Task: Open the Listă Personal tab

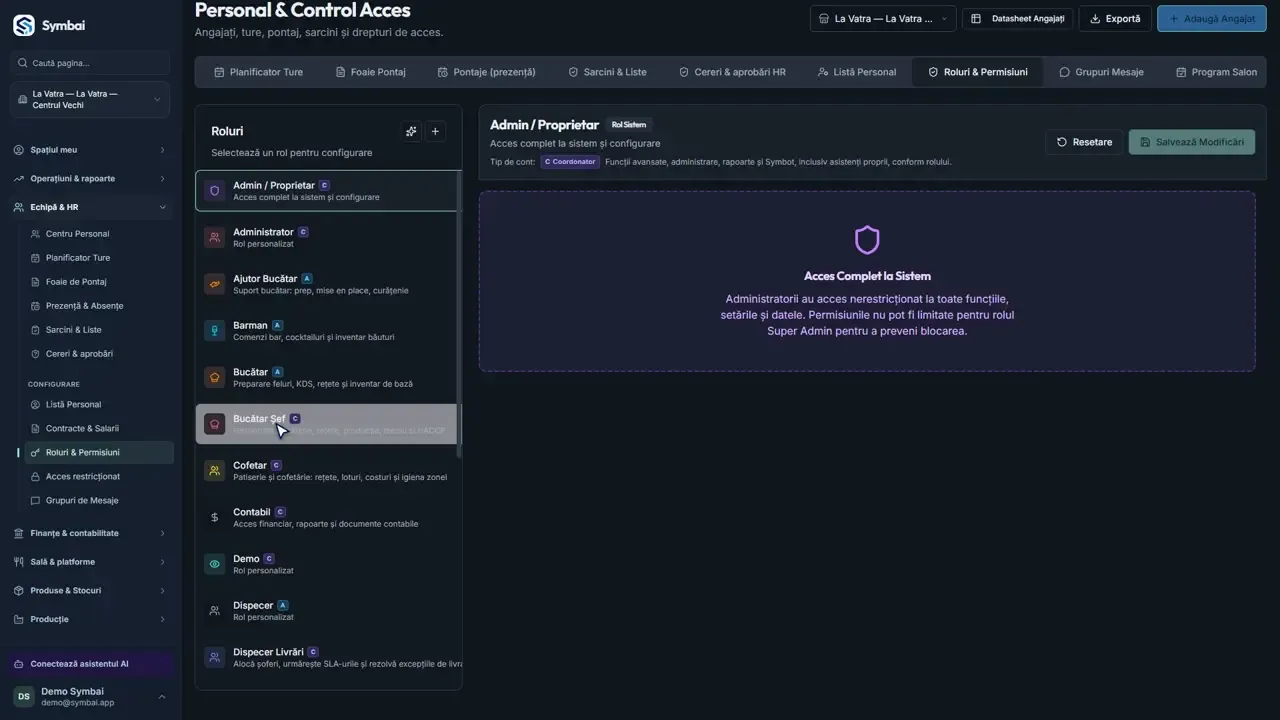Action: tap(856, 72)
